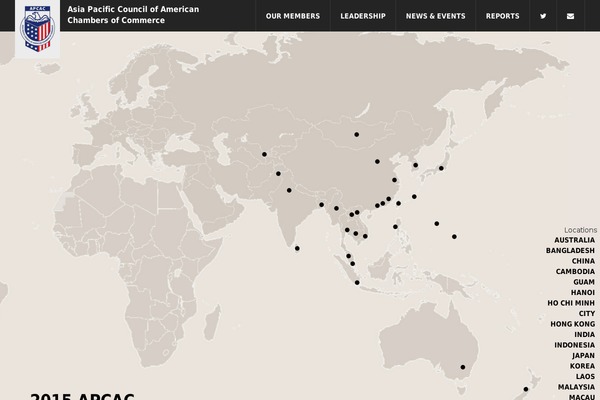The height and width of the screenshot is (400, 600).
Task: Select Korea in the Locations list
Action: [582, 366]
